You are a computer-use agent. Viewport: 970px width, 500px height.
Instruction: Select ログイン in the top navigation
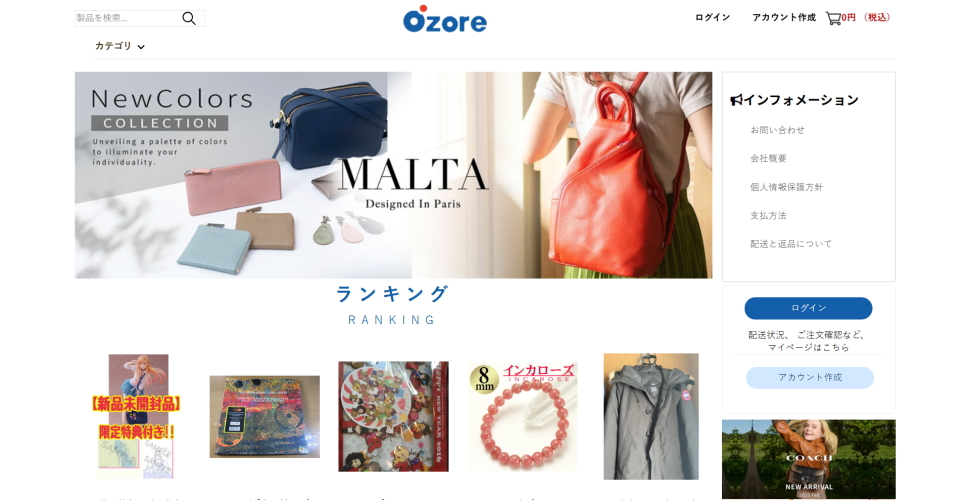coord(713,17)
